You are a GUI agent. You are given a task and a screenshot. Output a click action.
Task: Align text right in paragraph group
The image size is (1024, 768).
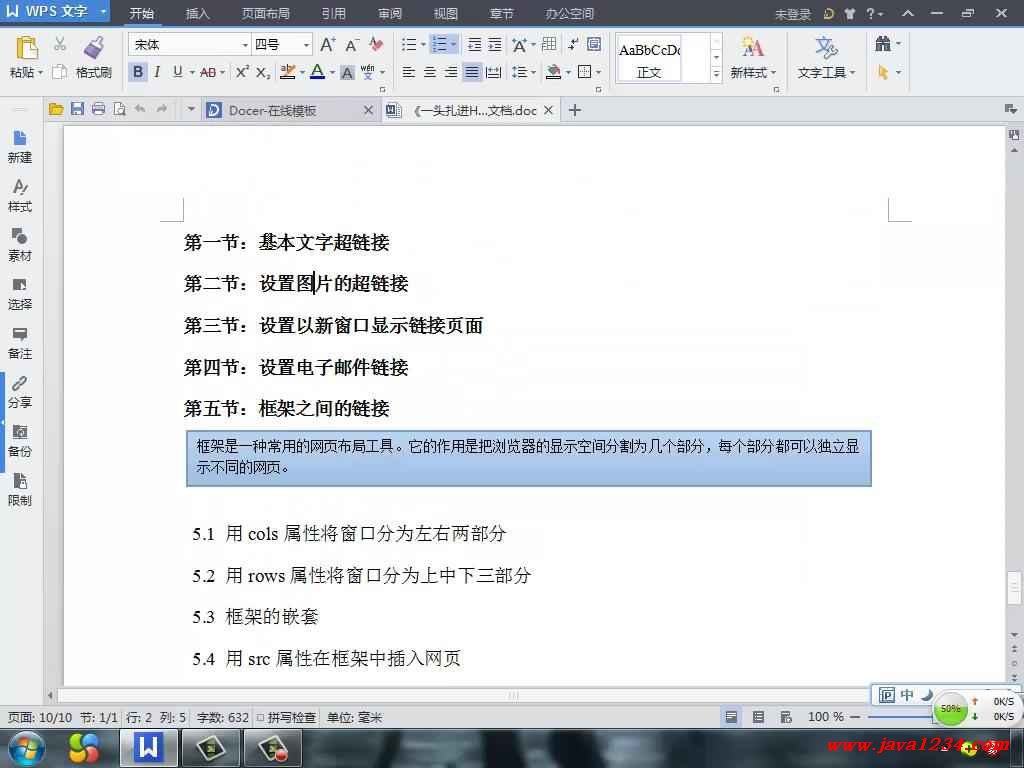tap(451, 72)
